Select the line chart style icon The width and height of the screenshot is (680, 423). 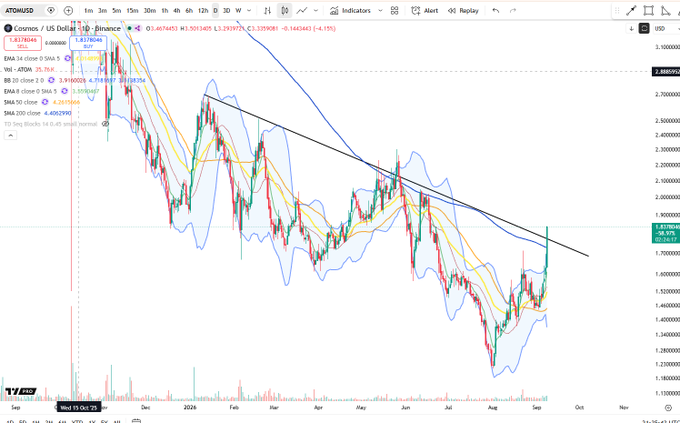pyautogui.click(x=302, y=10)
